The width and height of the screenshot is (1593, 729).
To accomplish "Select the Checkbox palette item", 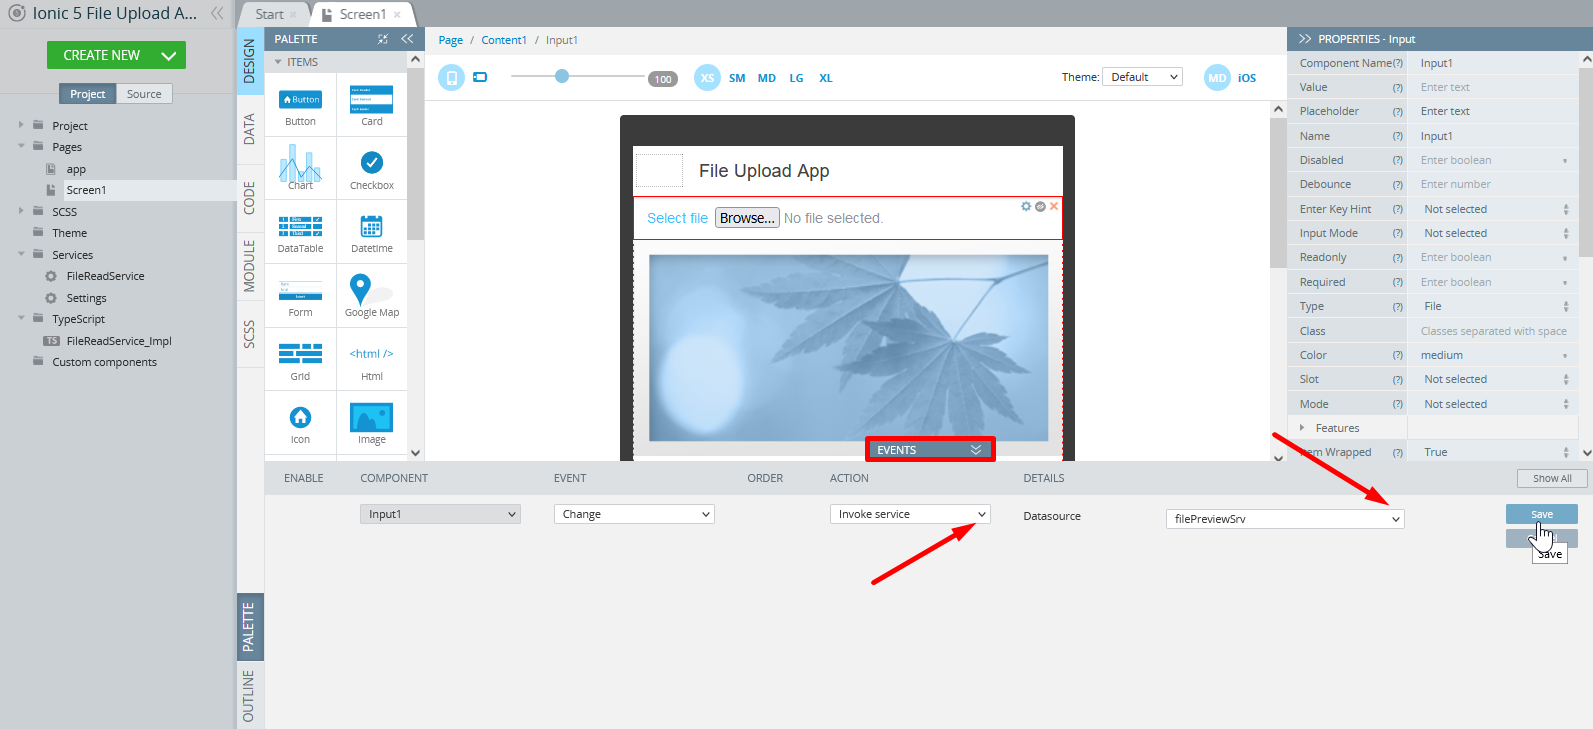I will coord(371,168).
